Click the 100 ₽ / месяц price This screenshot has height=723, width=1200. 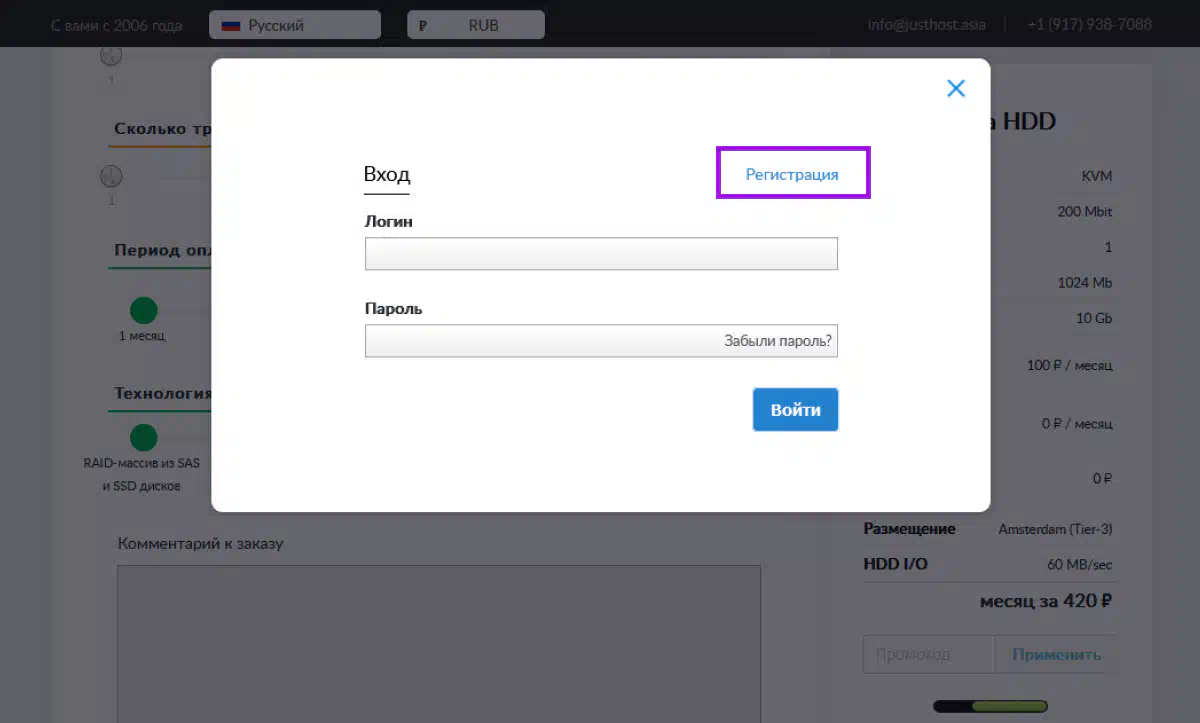1069,365
